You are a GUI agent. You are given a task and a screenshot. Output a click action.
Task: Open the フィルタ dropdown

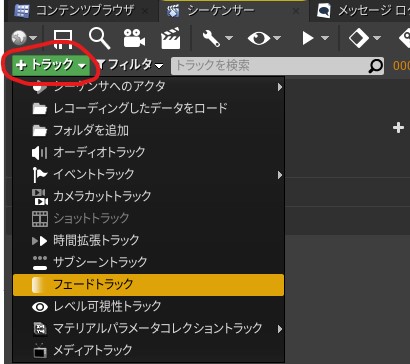pos(130,65)
